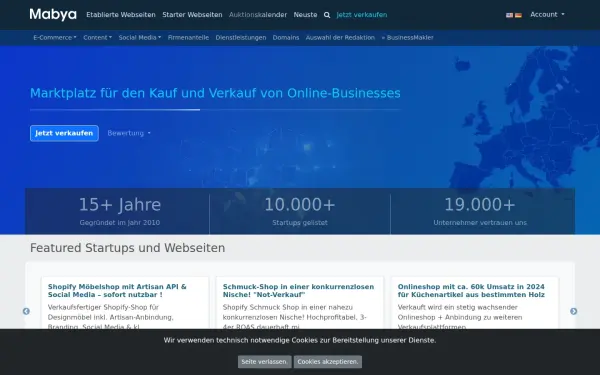Open the Shopify Möbelshop listing title
Image resolution: width=600 pixels, height=375 pixels.
[x=117, y=290]
